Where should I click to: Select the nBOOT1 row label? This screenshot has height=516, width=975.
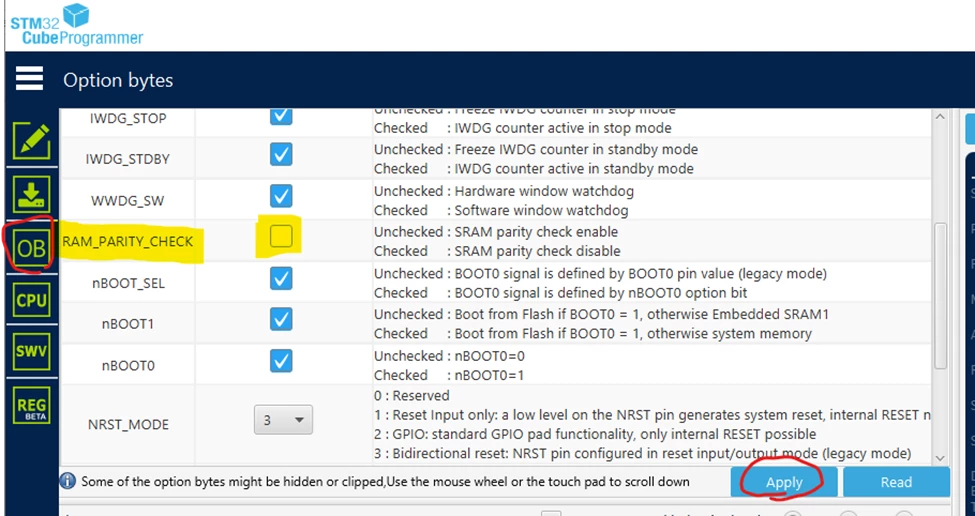(x=127, y=325)
